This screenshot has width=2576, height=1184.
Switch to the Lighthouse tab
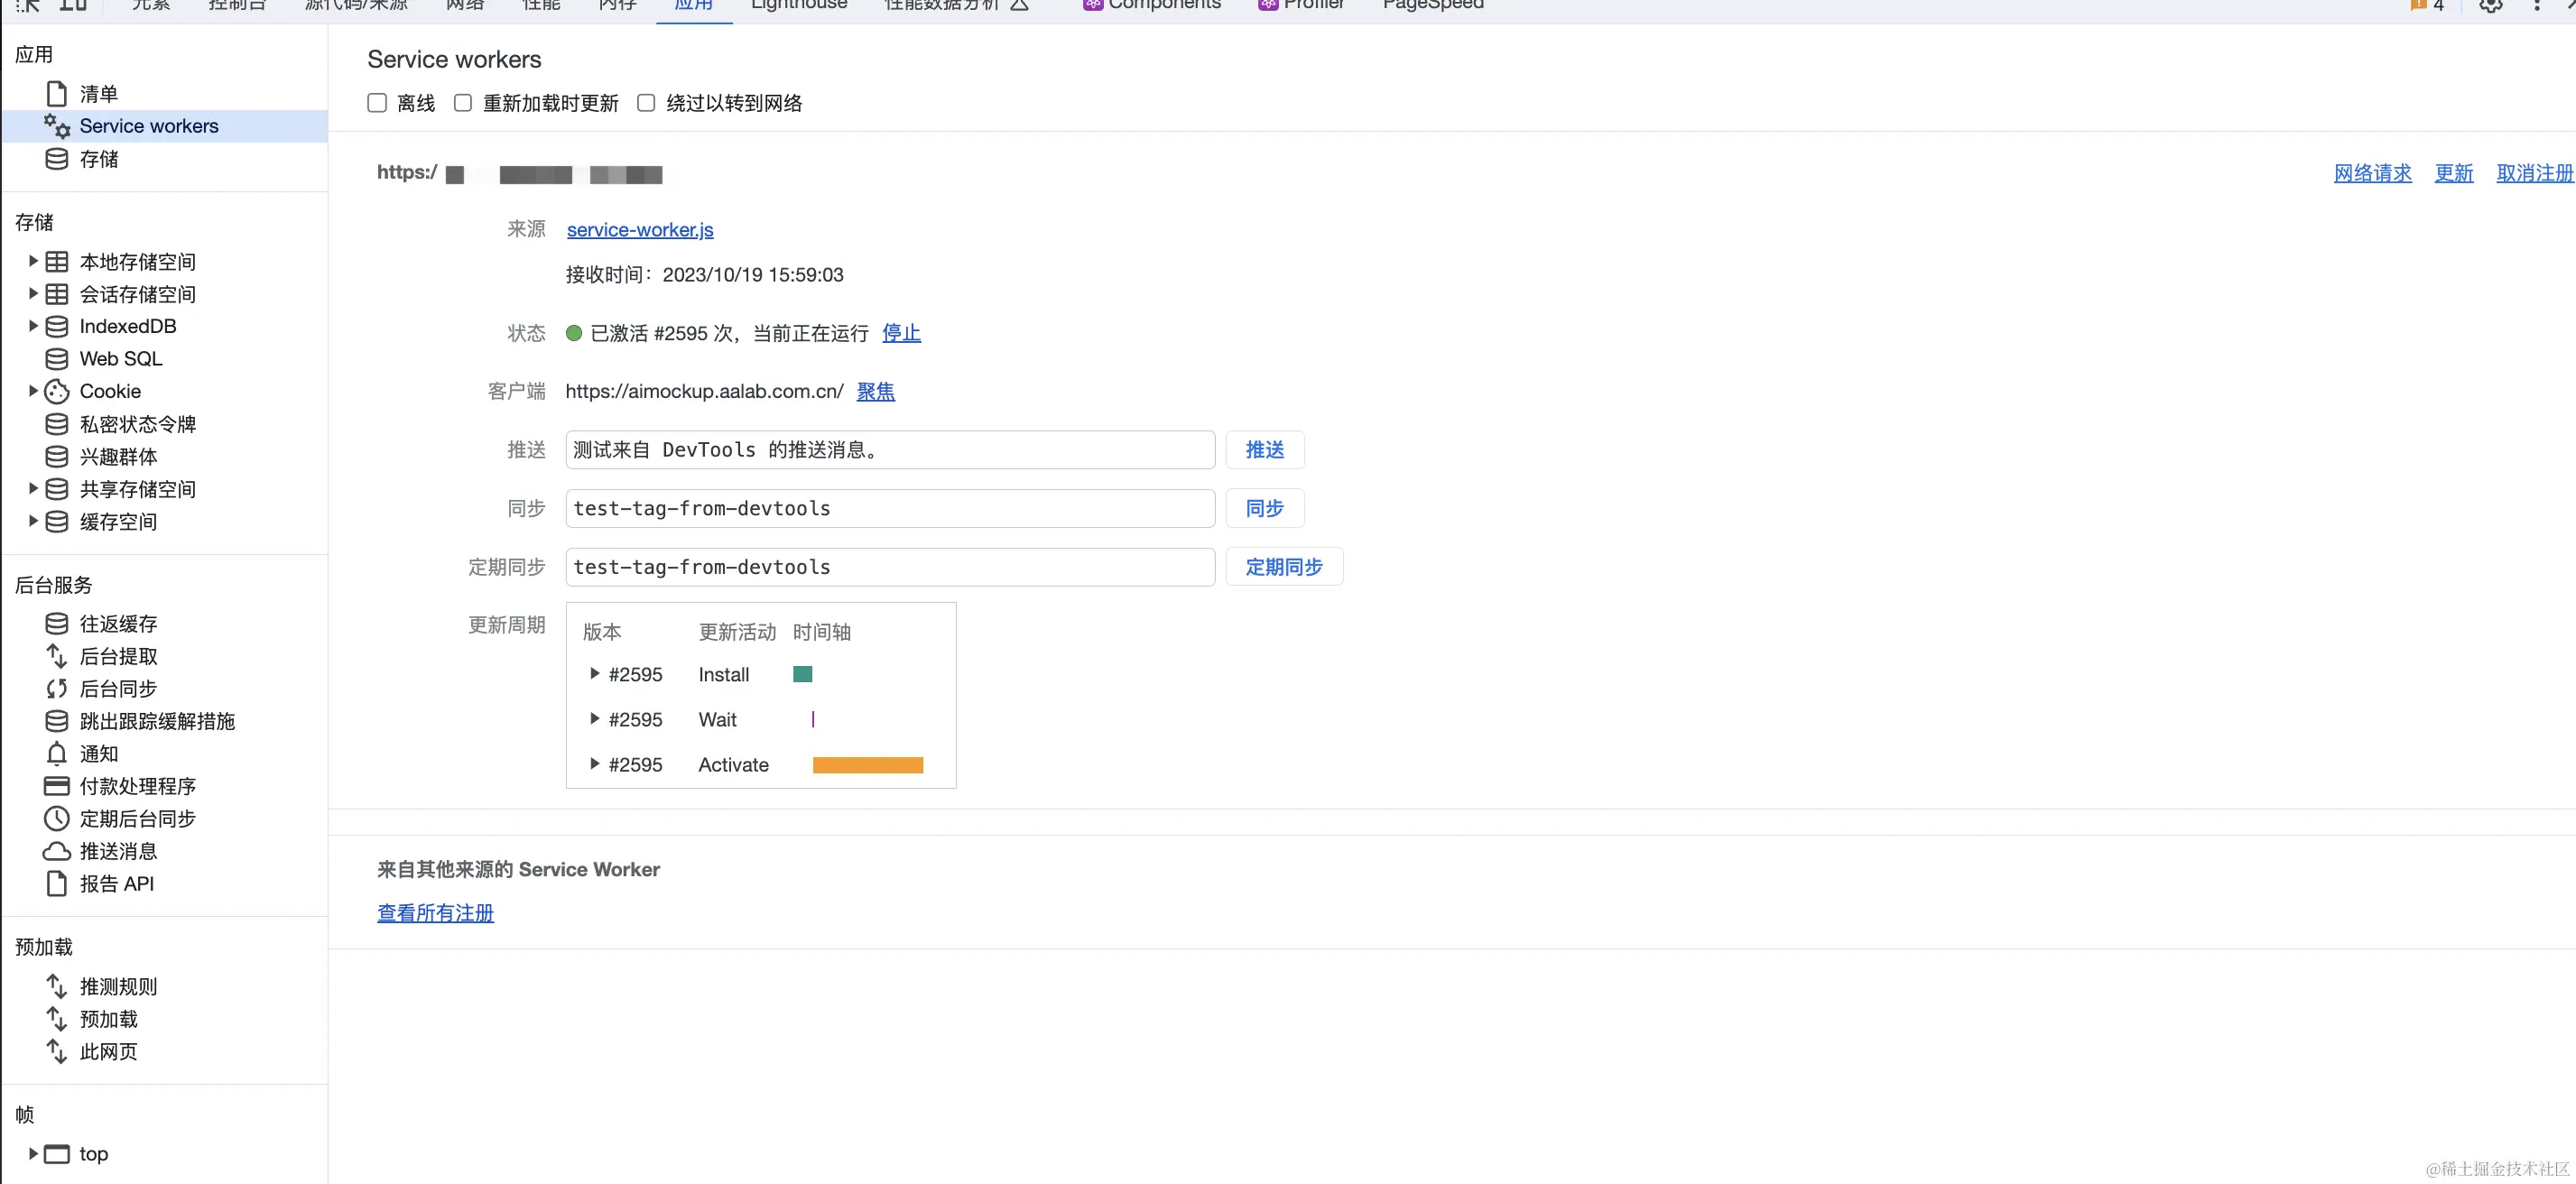(x=798, y=5)
